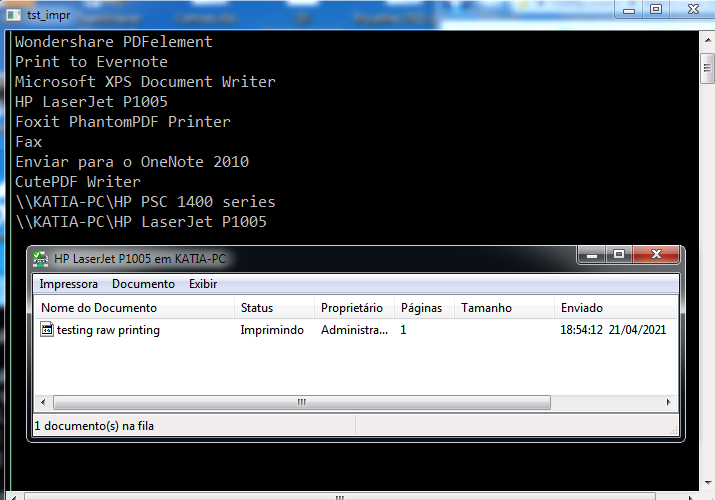Click console vertical scroll up arrow
The image size is (715, 500).
[x=707, y=41]
